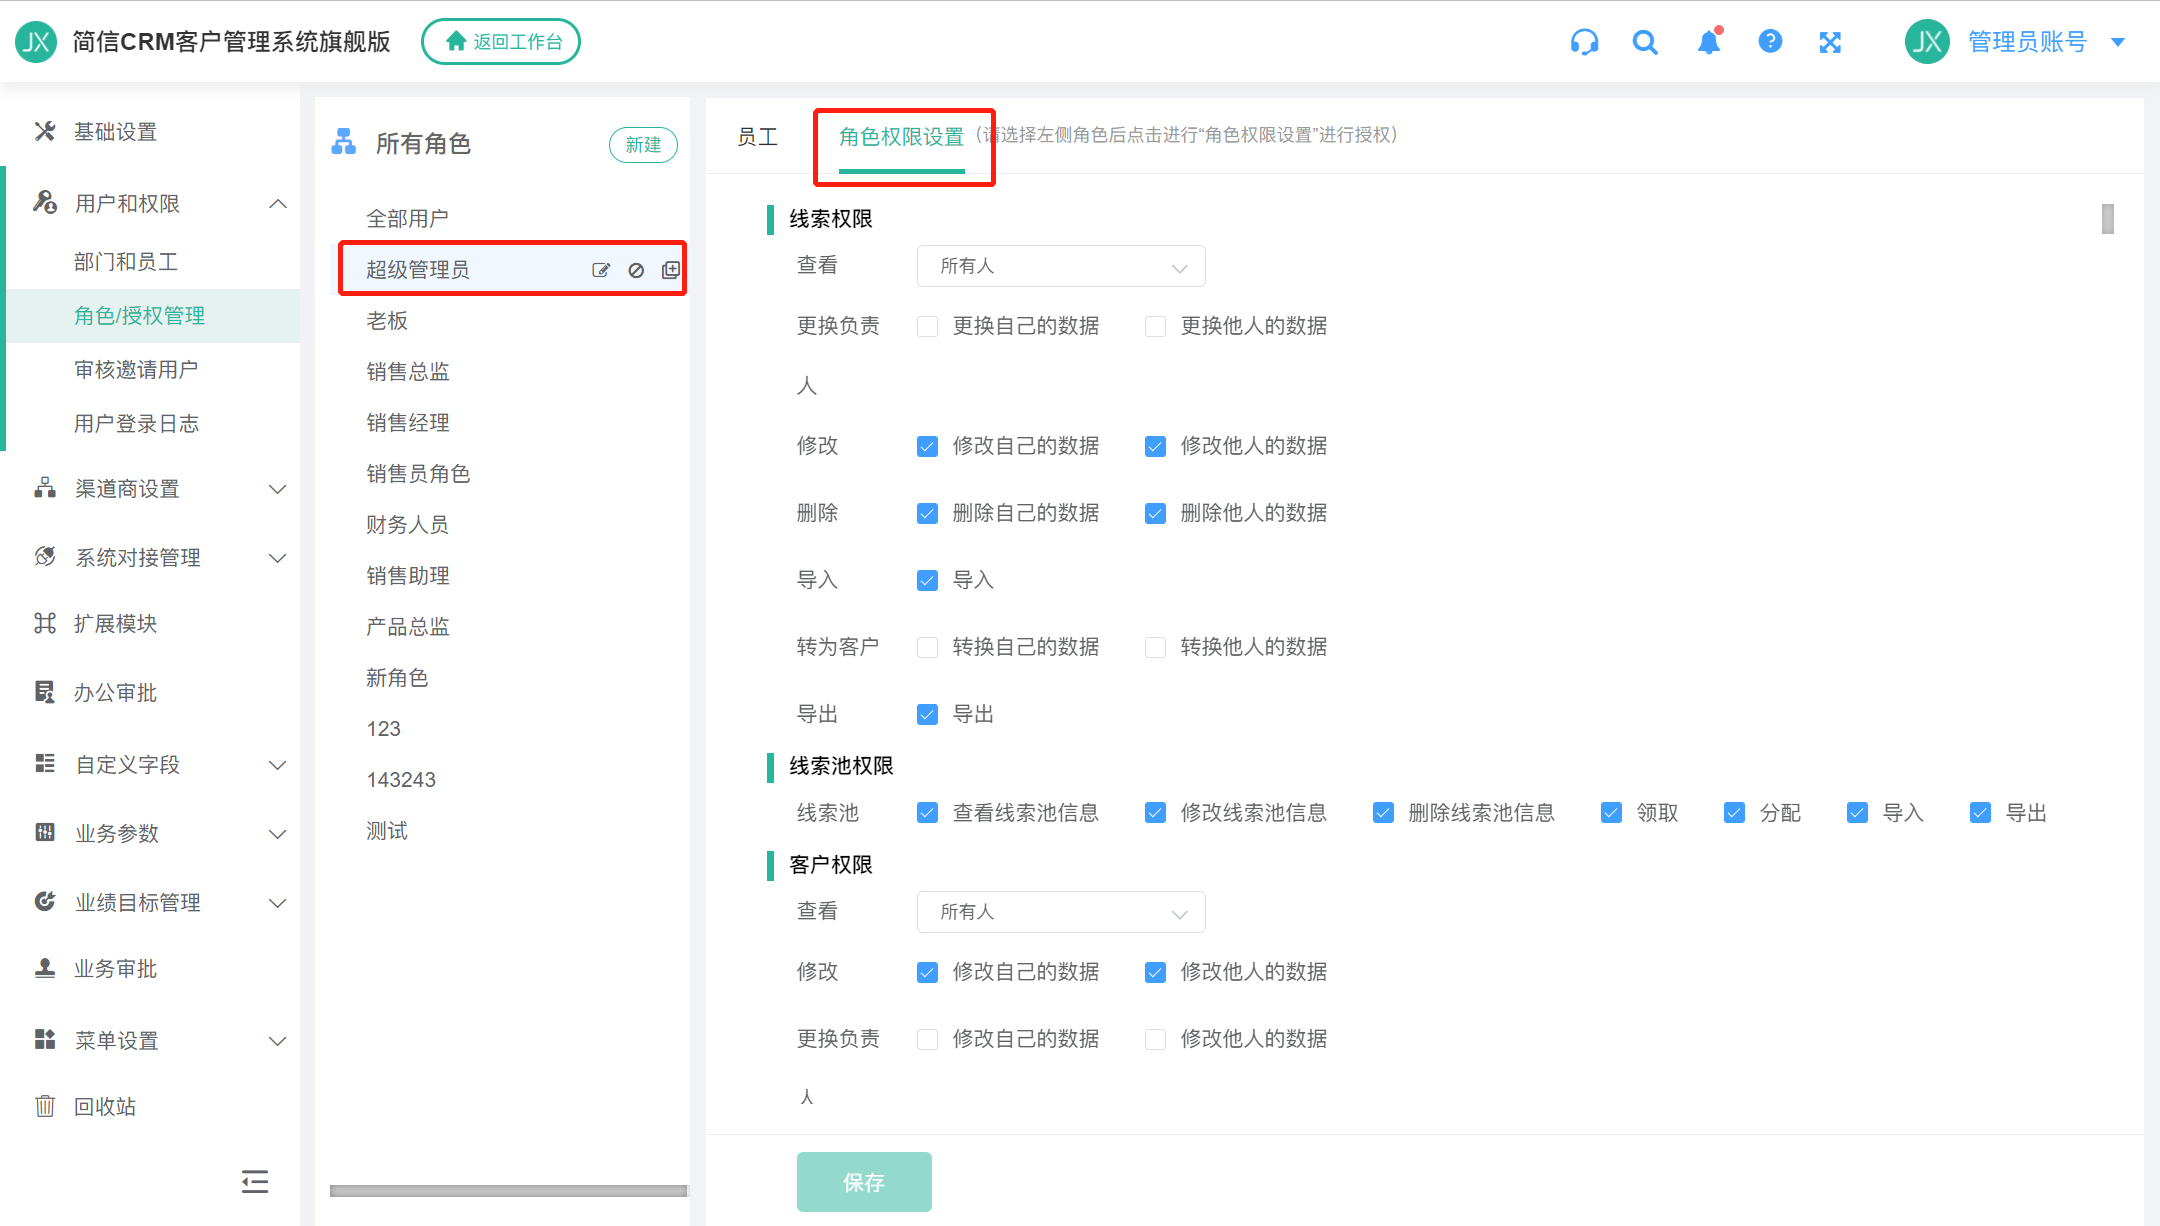Toggle fullscreen with the expand icon

pos(1830,42)
